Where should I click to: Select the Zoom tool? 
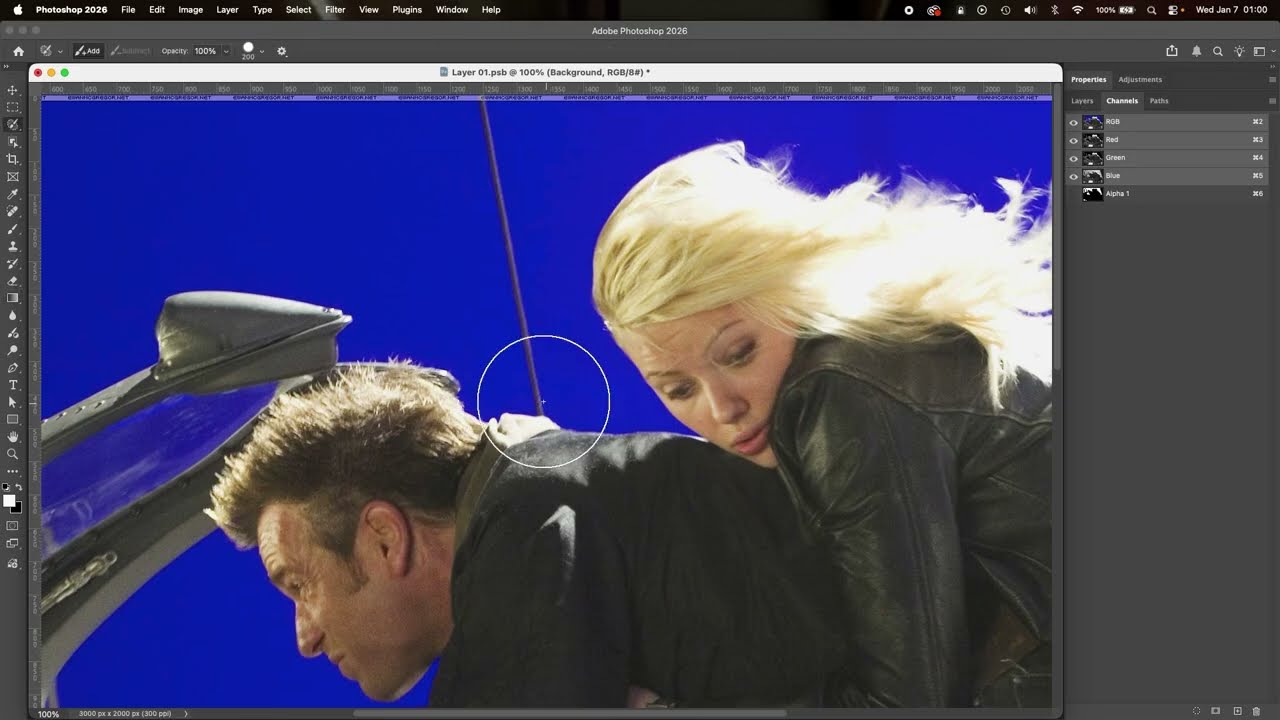(x=13, y=454)
